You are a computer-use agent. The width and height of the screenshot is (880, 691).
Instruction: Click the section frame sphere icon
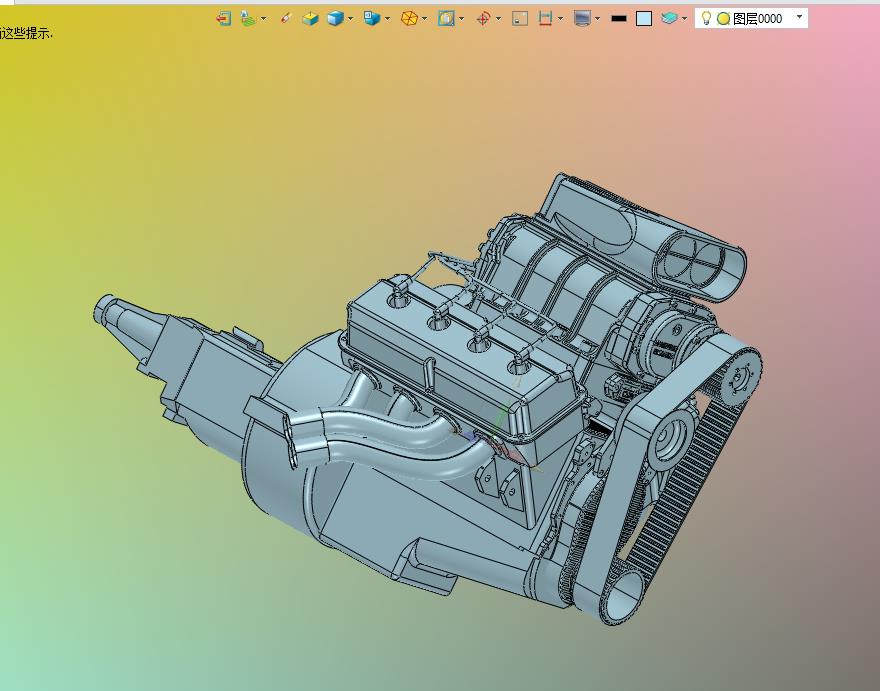pyautogui.click(x=446, y=18)
